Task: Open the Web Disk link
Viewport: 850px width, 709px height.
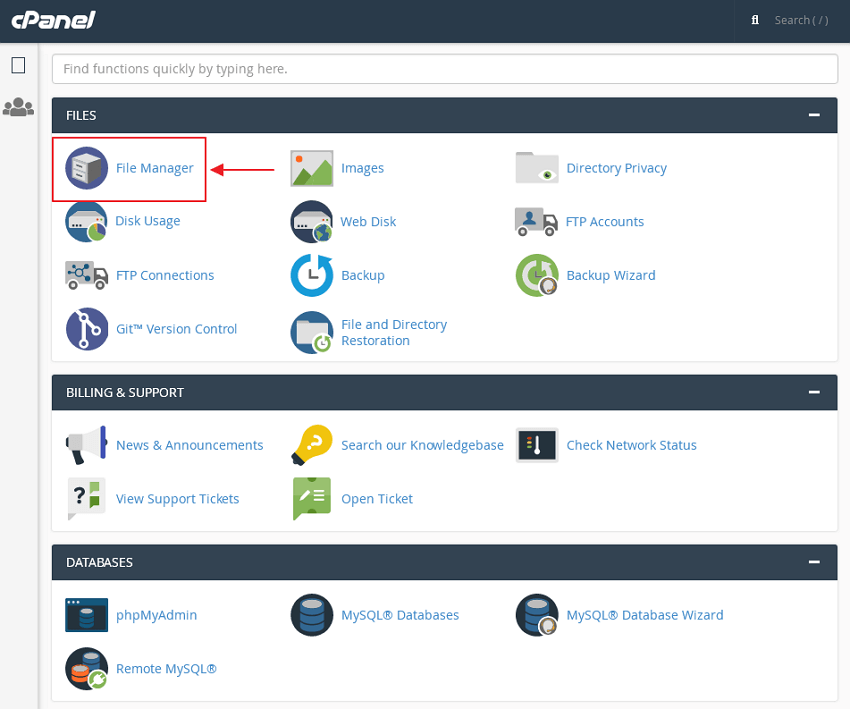Action: click(368, 222)
